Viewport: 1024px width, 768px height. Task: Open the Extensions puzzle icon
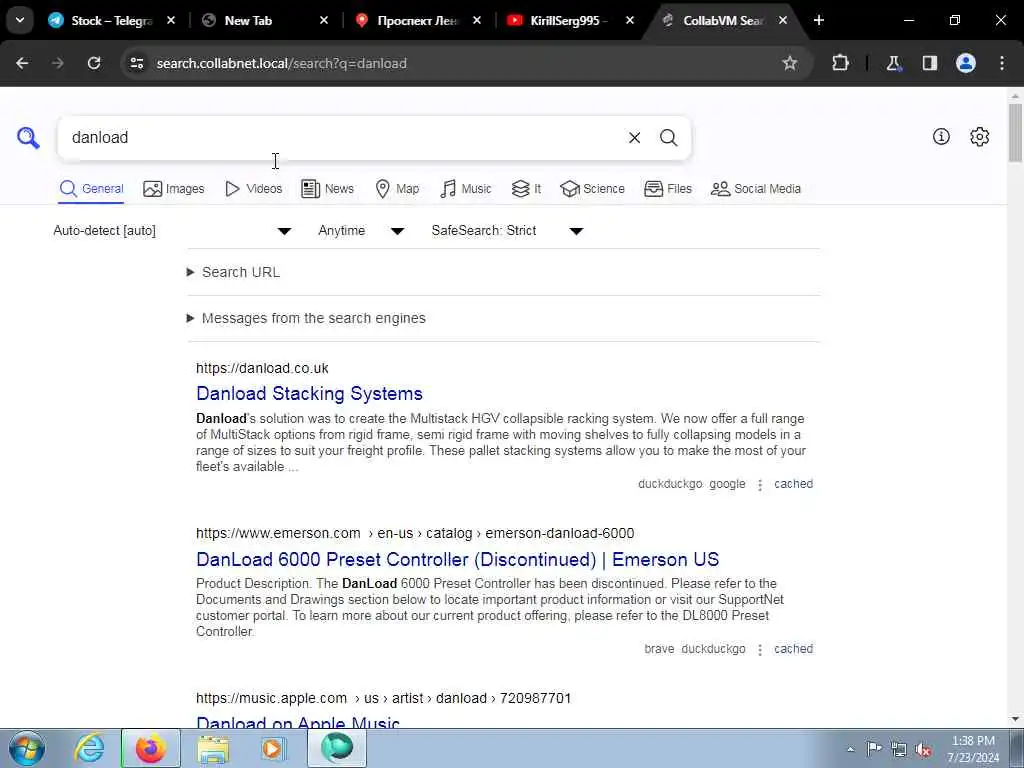(840, 63)
